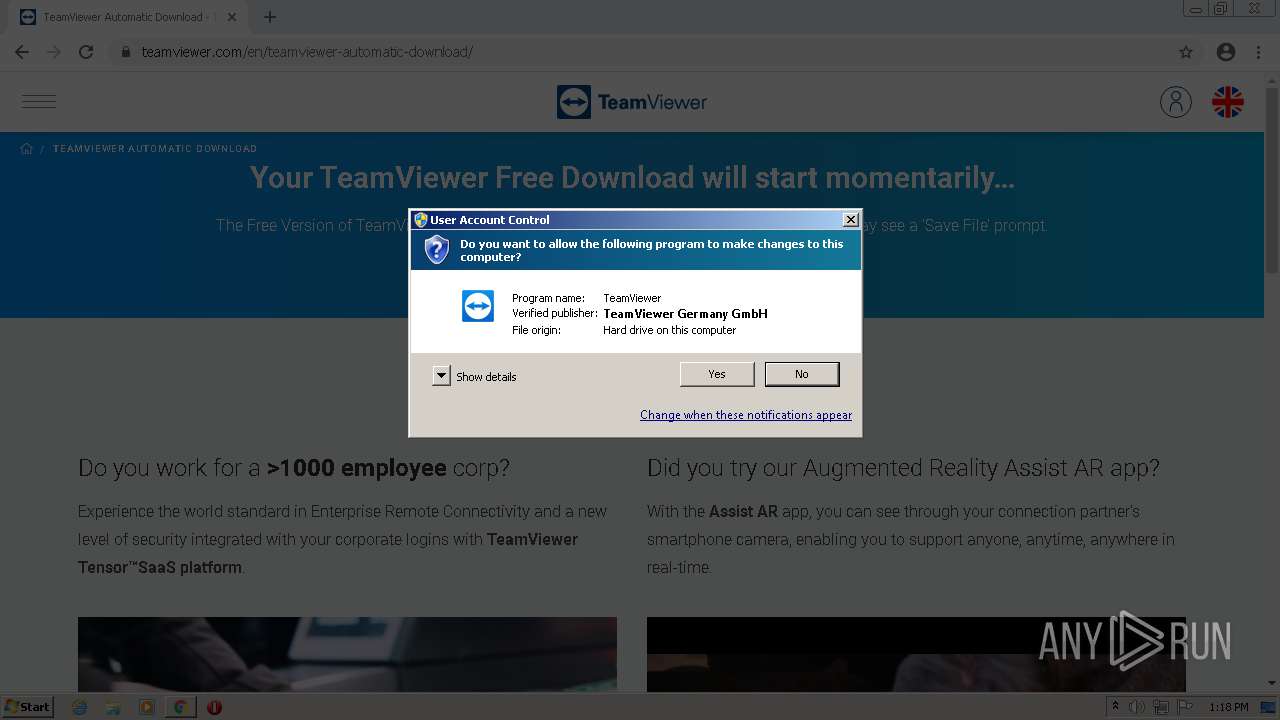This screenshot has width=1280, height=720.
Task: Go forward in browser history
Action: pyautogui.click(x=54, y=52)
